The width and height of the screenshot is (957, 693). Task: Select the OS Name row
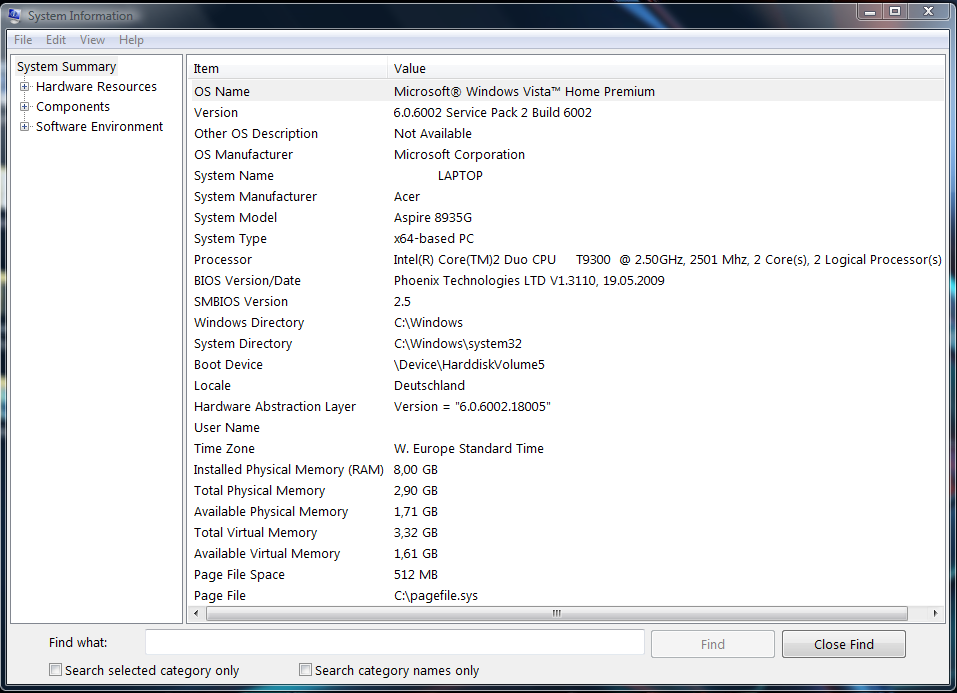click(x=566, y=92)
